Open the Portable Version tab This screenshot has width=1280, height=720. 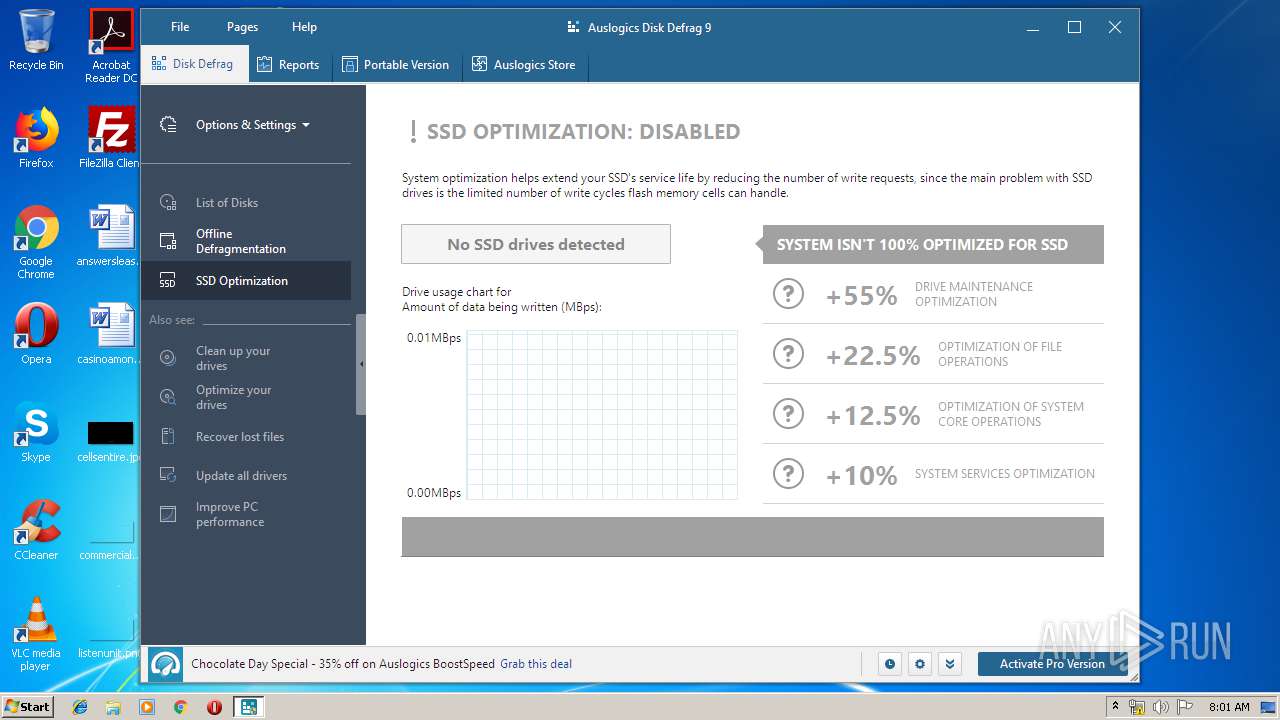(x=395, y=65)
